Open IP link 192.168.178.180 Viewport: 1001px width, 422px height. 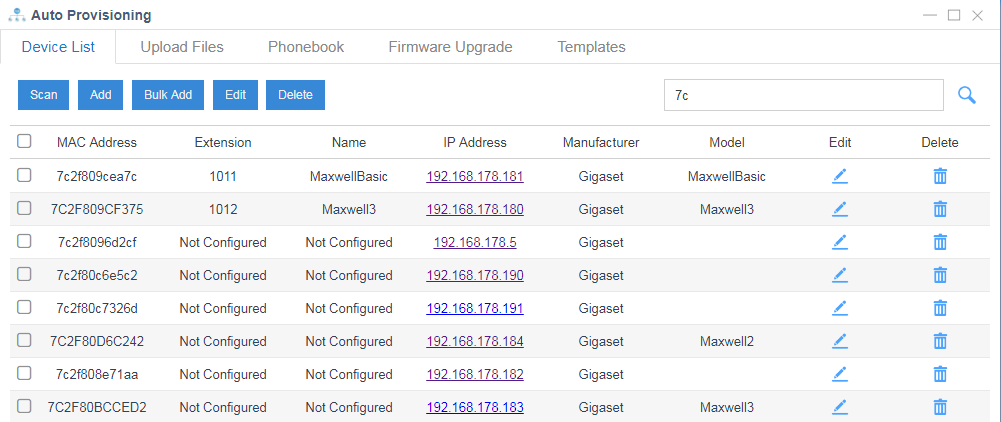[475, 209]
